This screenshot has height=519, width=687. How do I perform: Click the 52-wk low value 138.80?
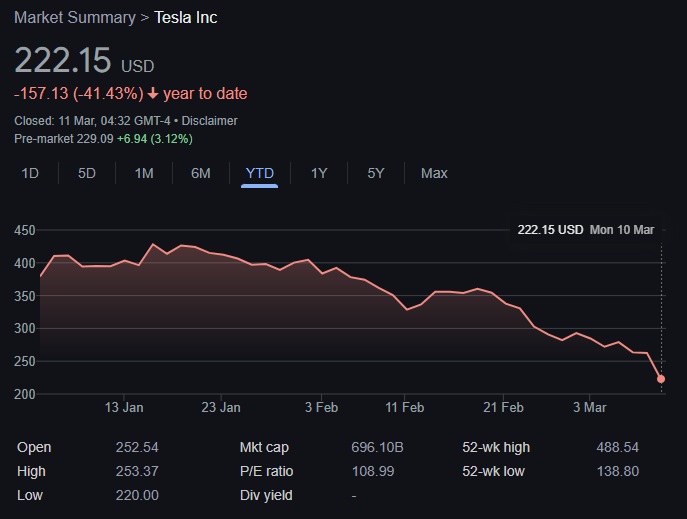pyautogui.click(x=618, y=471)
